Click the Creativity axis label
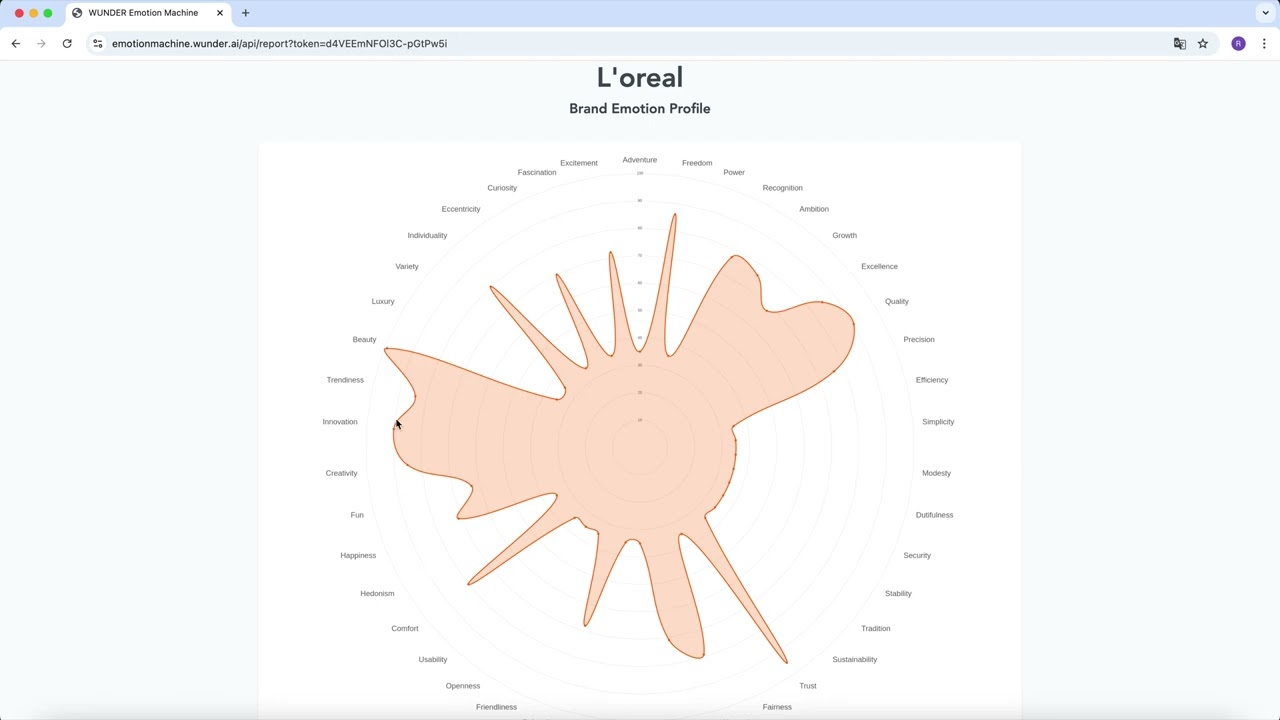The image size is (1280, 720). click(x=342, y=473)
